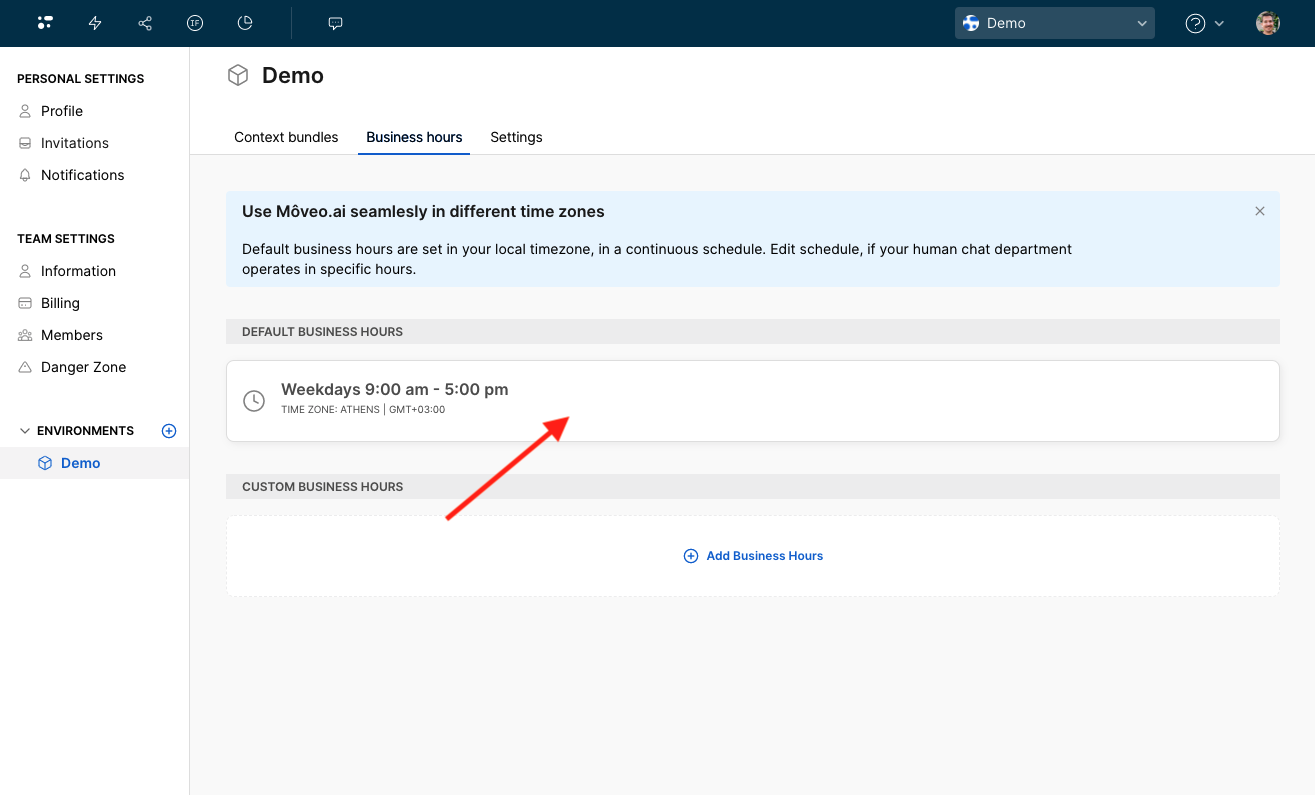1315x795 pixels.
Task: Dismiss the time zones info banner
Action: (x=1260, y=211)
